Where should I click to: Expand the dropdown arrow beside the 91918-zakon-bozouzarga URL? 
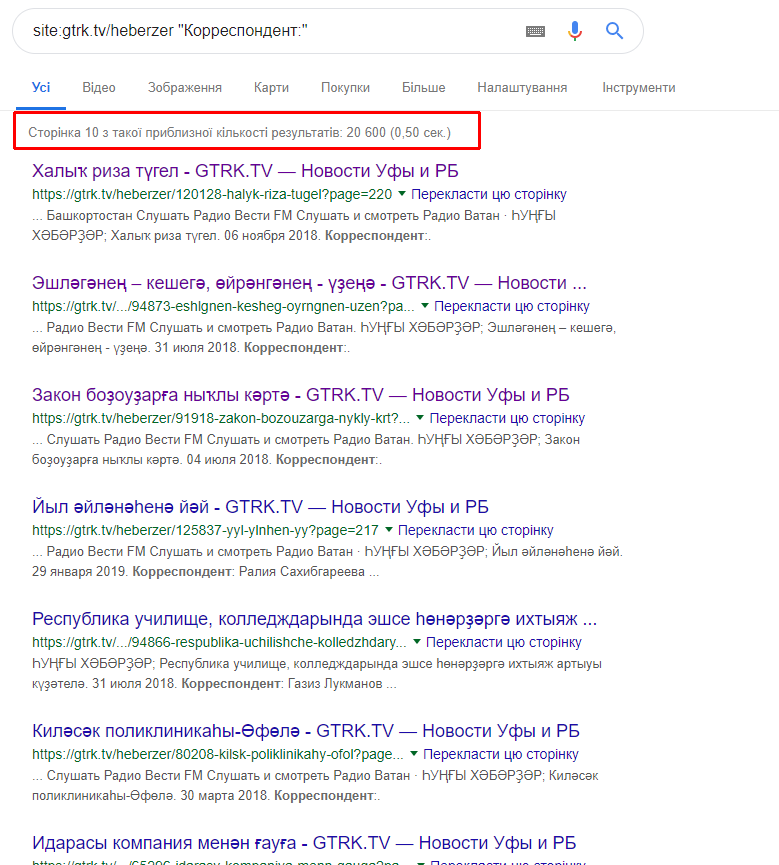coord(420,418)
